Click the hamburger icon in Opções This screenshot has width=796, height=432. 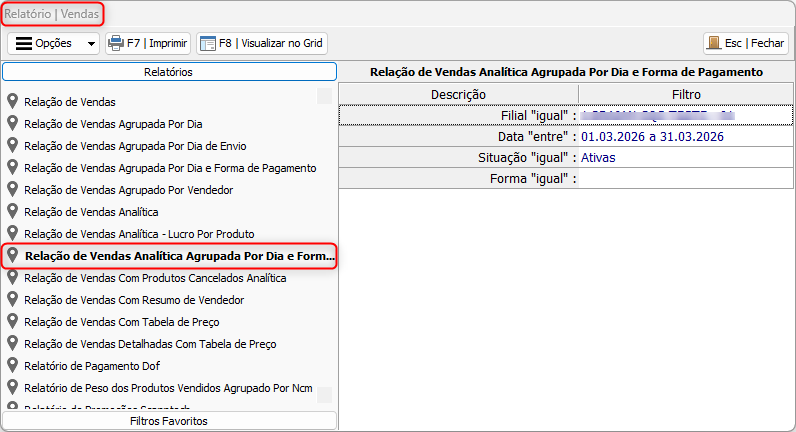click(23, 44)
